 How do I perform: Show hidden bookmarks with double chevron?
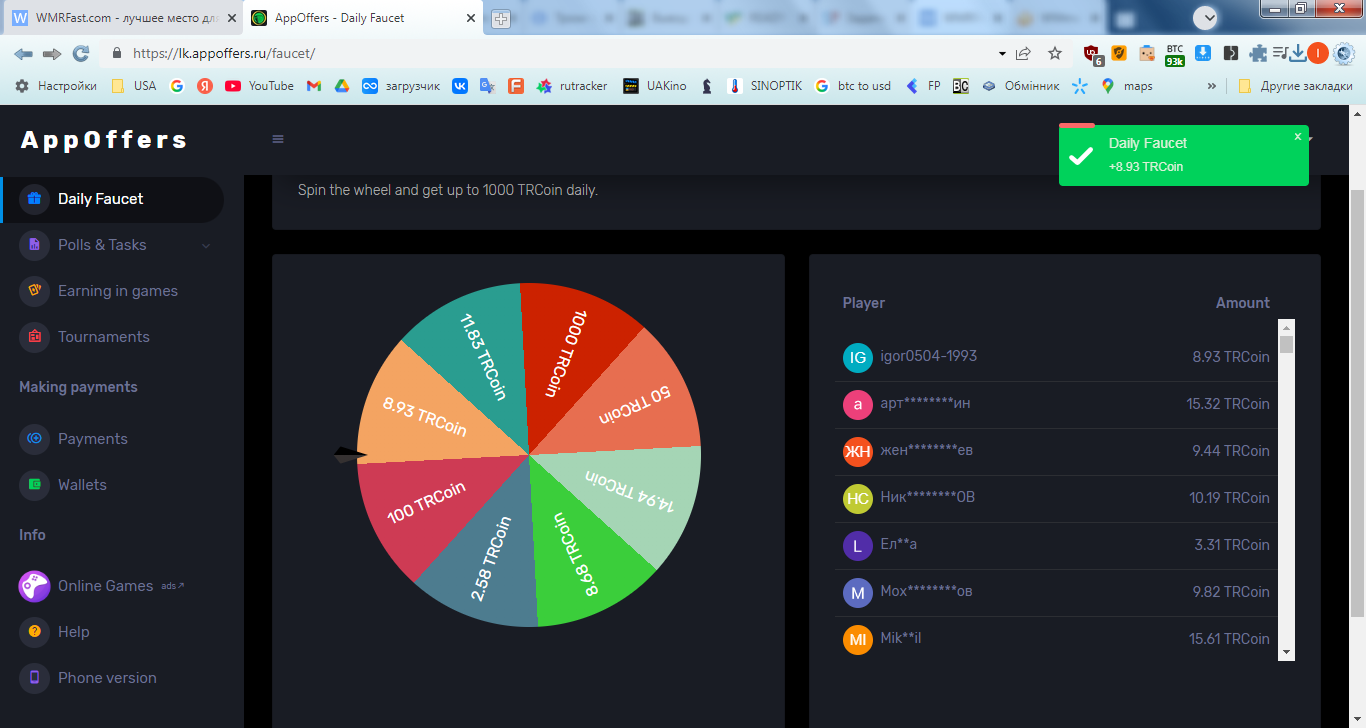1213,86
